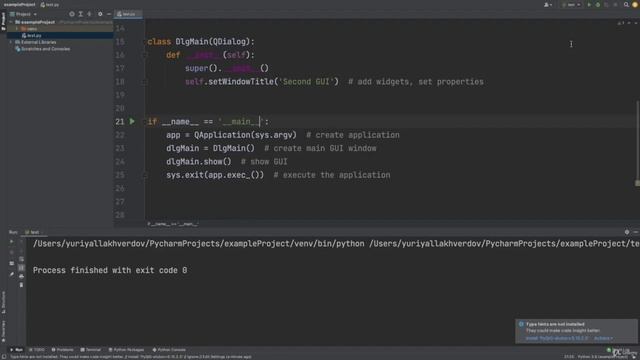Place cursor on line 23 dlgMain = DlgMain()
Screen dimensions: 640x360
[210, 148]
